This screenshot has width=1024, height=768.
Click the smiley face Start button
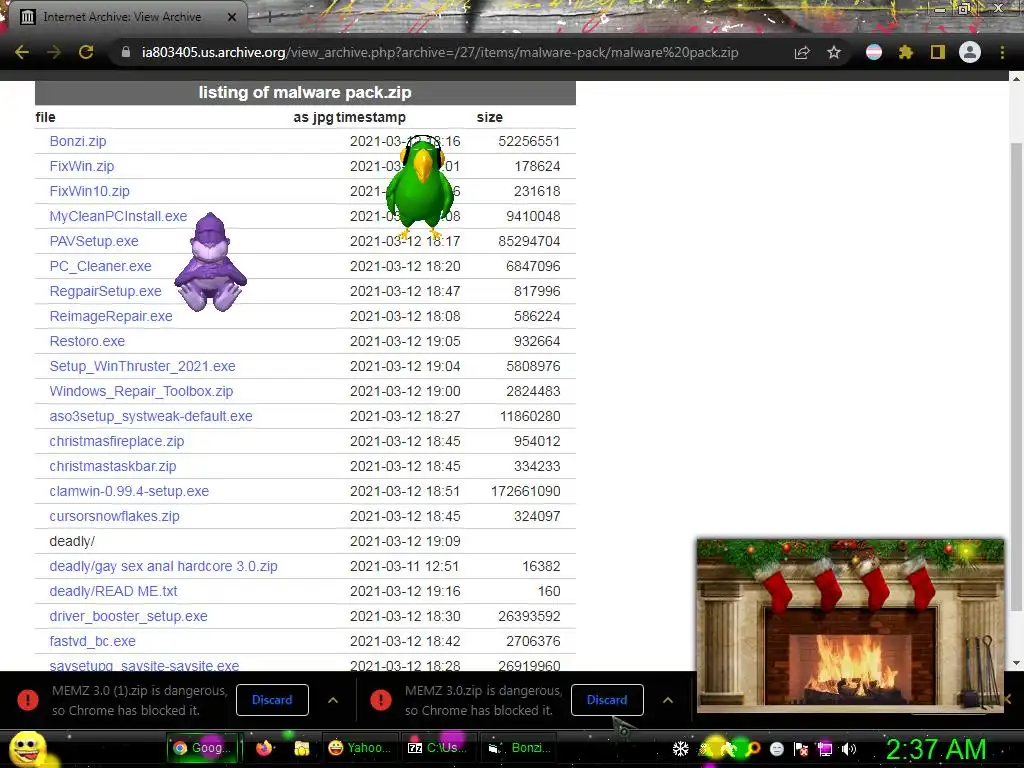(x=28, y=749)
